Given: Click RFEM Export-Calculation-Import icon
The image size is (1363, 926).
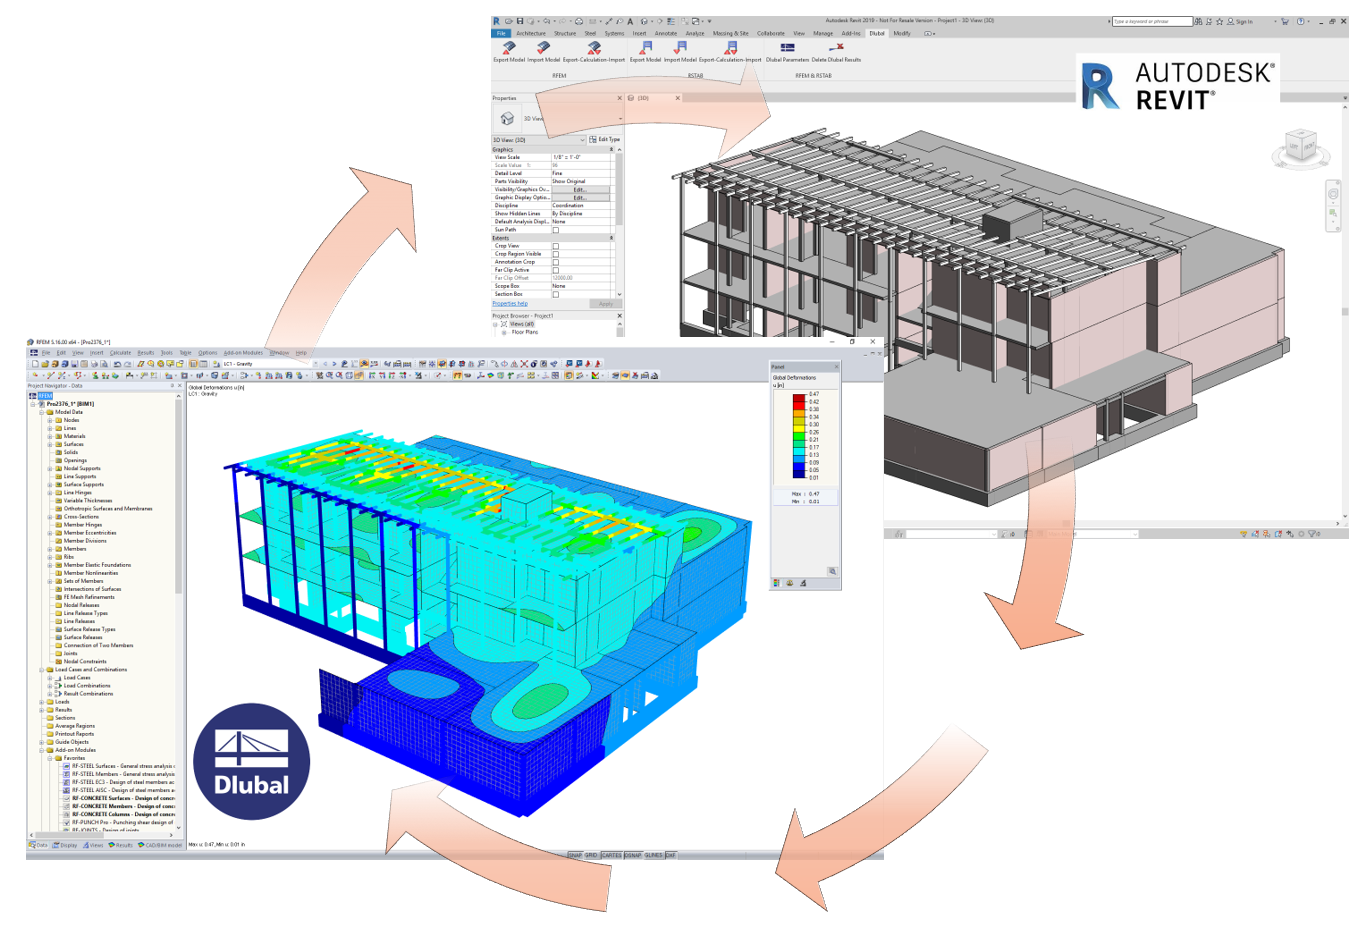Looking at the screenshot, I should point(594,47).
